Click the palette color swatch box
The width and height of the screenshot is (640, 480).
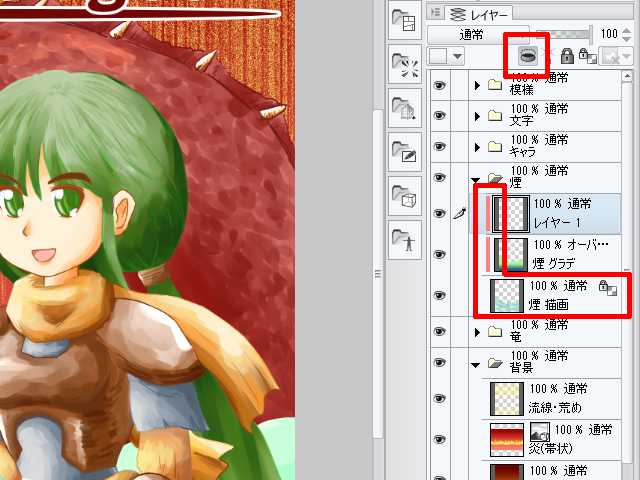[438, 56]
